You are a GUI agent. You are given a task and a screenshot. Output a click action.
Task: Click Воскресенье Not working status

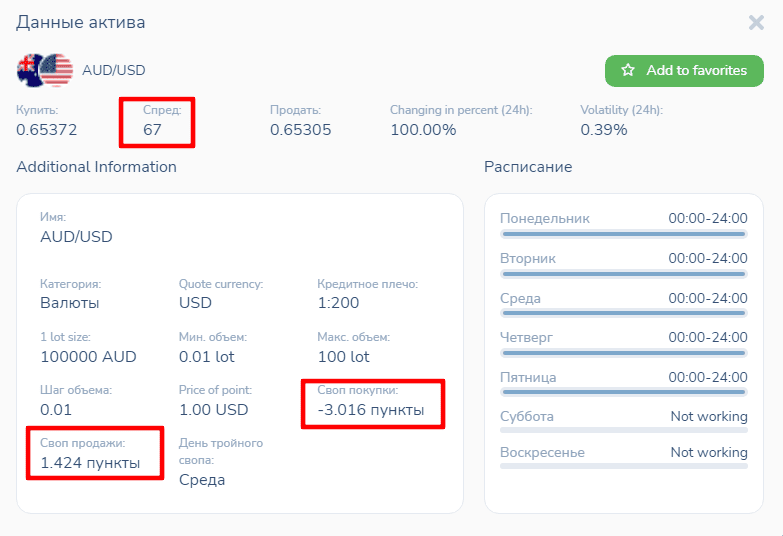(709, 452)
